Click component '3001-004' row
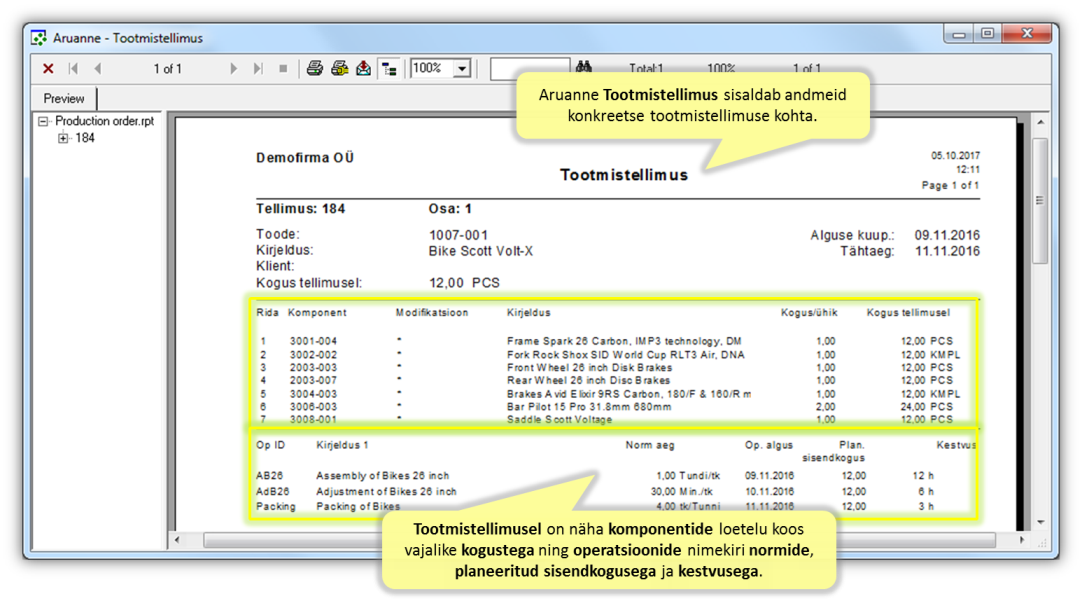 [313, 341]
